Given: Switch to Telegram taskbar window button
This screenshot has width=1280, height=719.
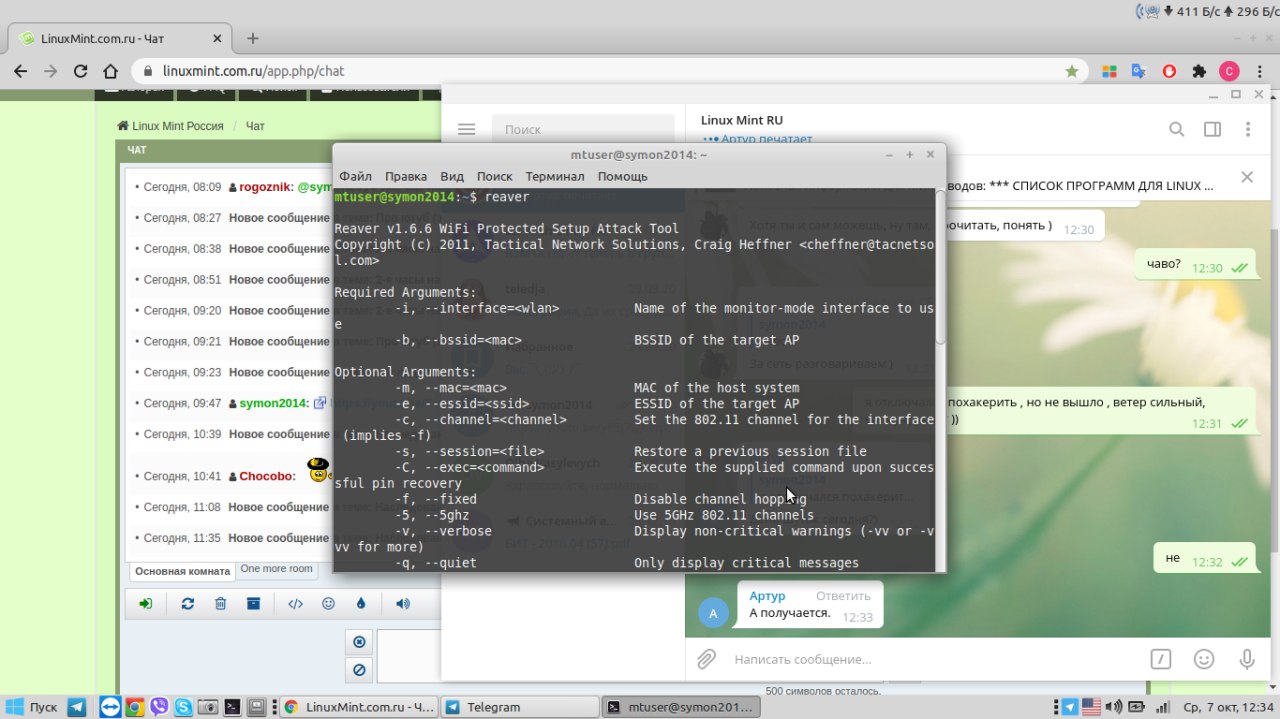Looking at the screenshot, I should click(x=519, y=707).
